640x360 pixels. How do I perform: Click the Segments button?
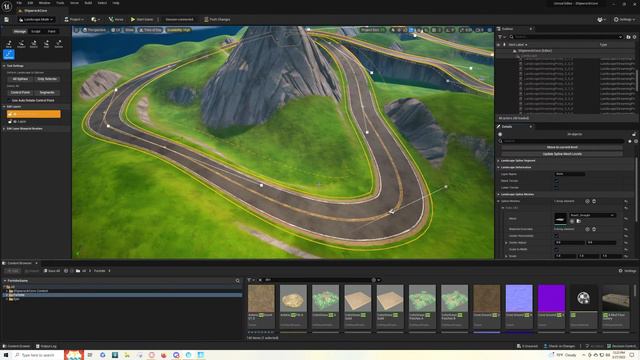[x=47, y=93]
